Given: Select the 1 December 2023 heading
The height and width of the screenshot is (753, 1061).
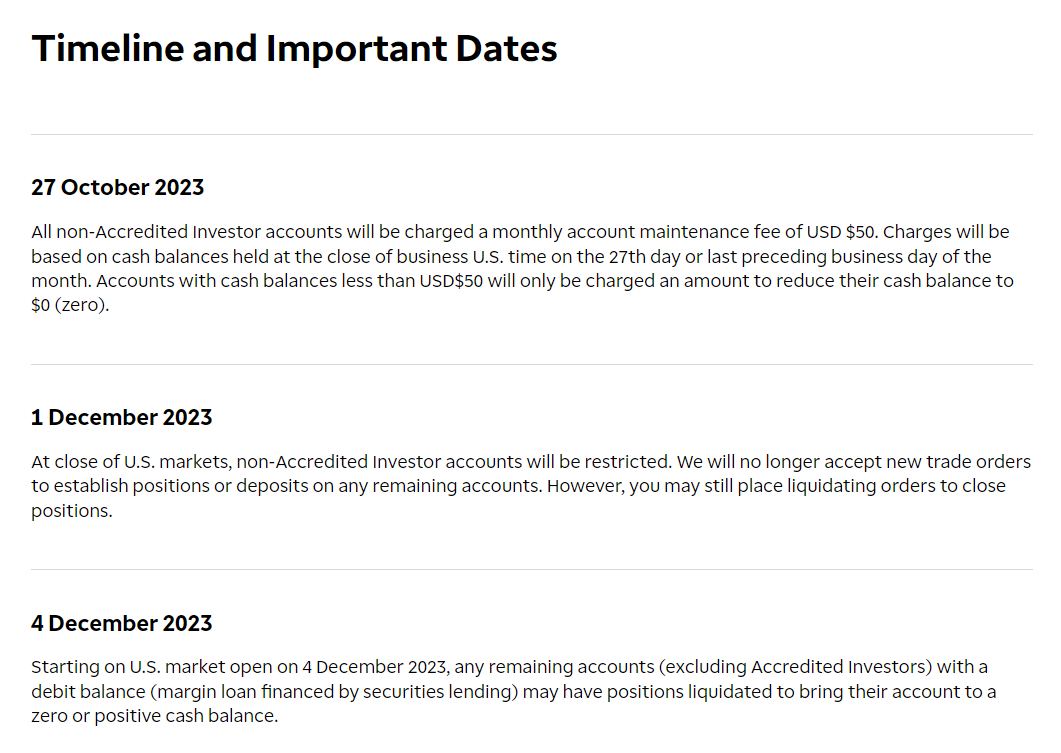Looking at the screenshot, I should [x=122, y=417].
